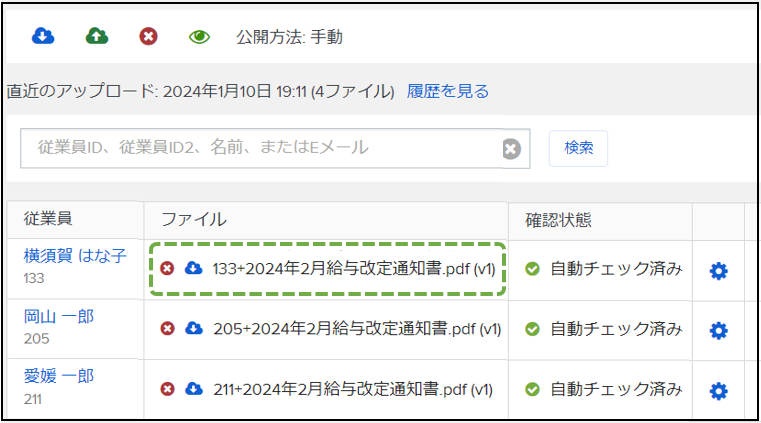
Task: Click the red delete-all toolbar icon
Action: tap(148, 36)
